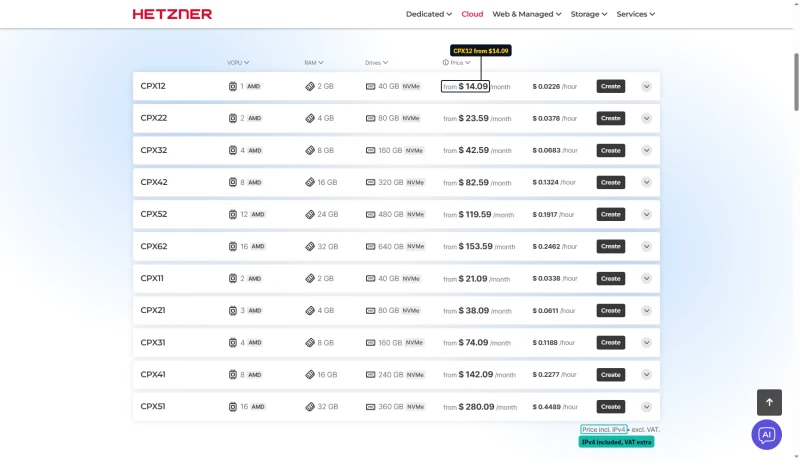Click the CPU icon in CPX22 row
This screenshot has height=461, width=800.
[x=233, y=118]
